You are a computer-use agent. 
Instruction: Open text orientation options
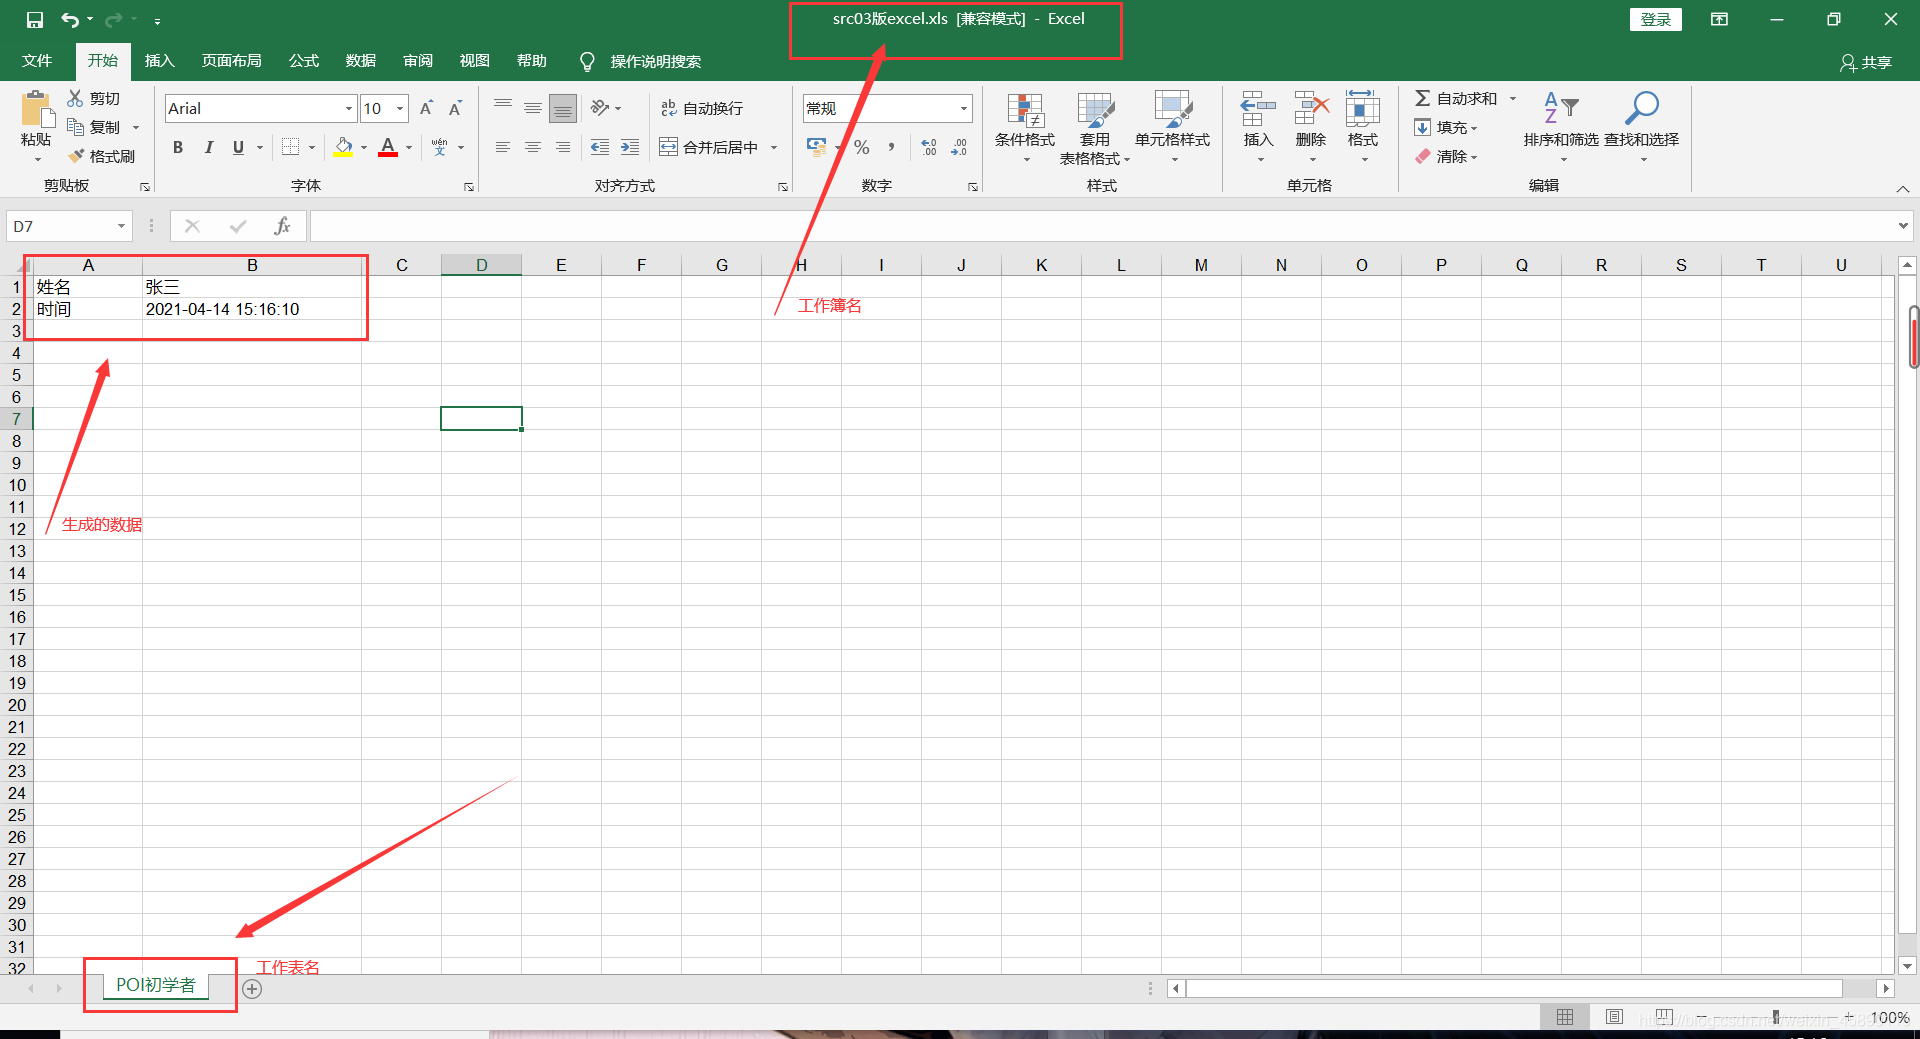pyautogui.click(x=605, y=107)
